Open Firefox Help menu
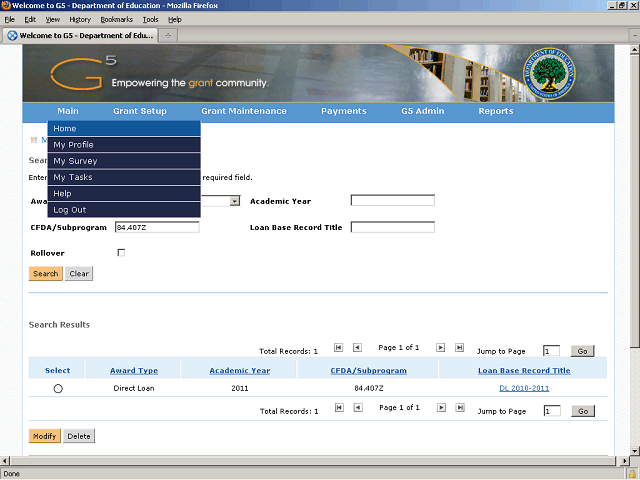This screenshot has height=480, width=640. pos(175,20)
